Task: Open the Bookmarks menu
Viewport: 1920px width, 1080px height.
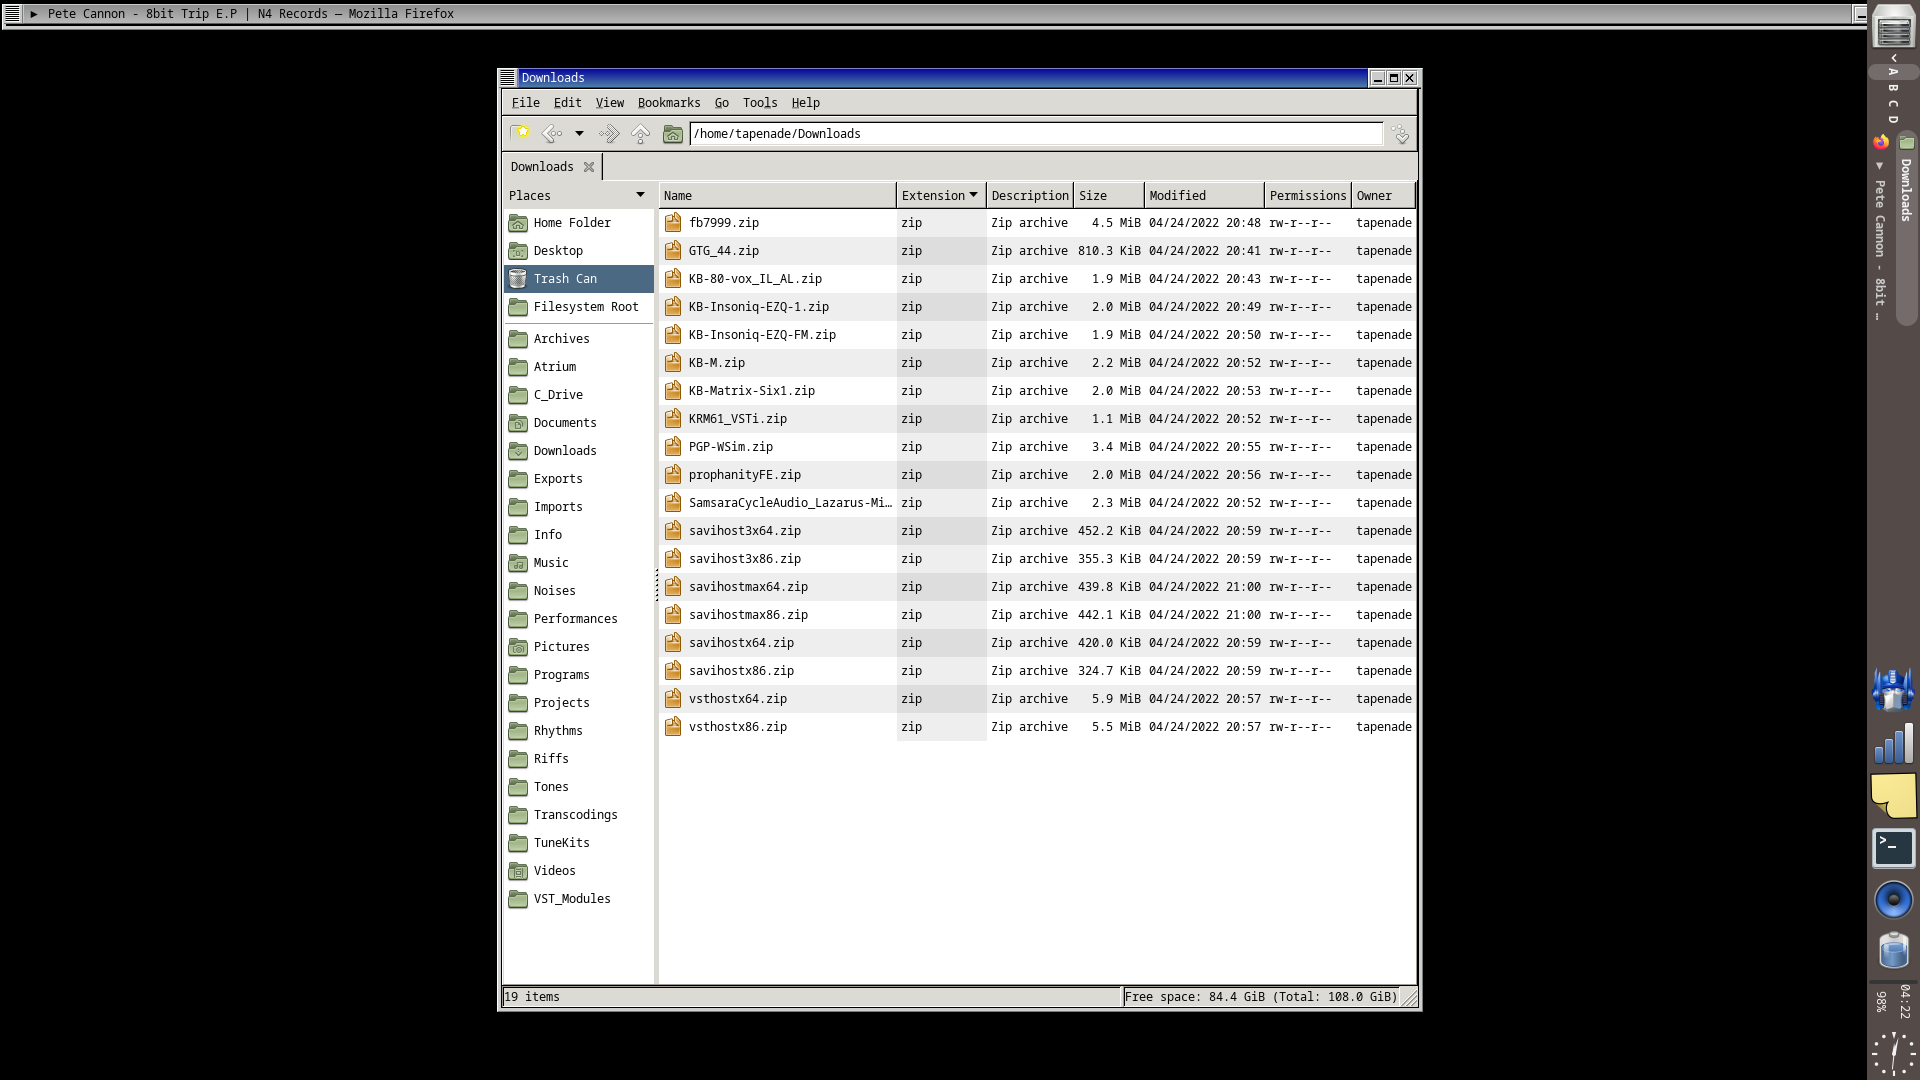Action: pyautogui.click(x=668, y=103)
